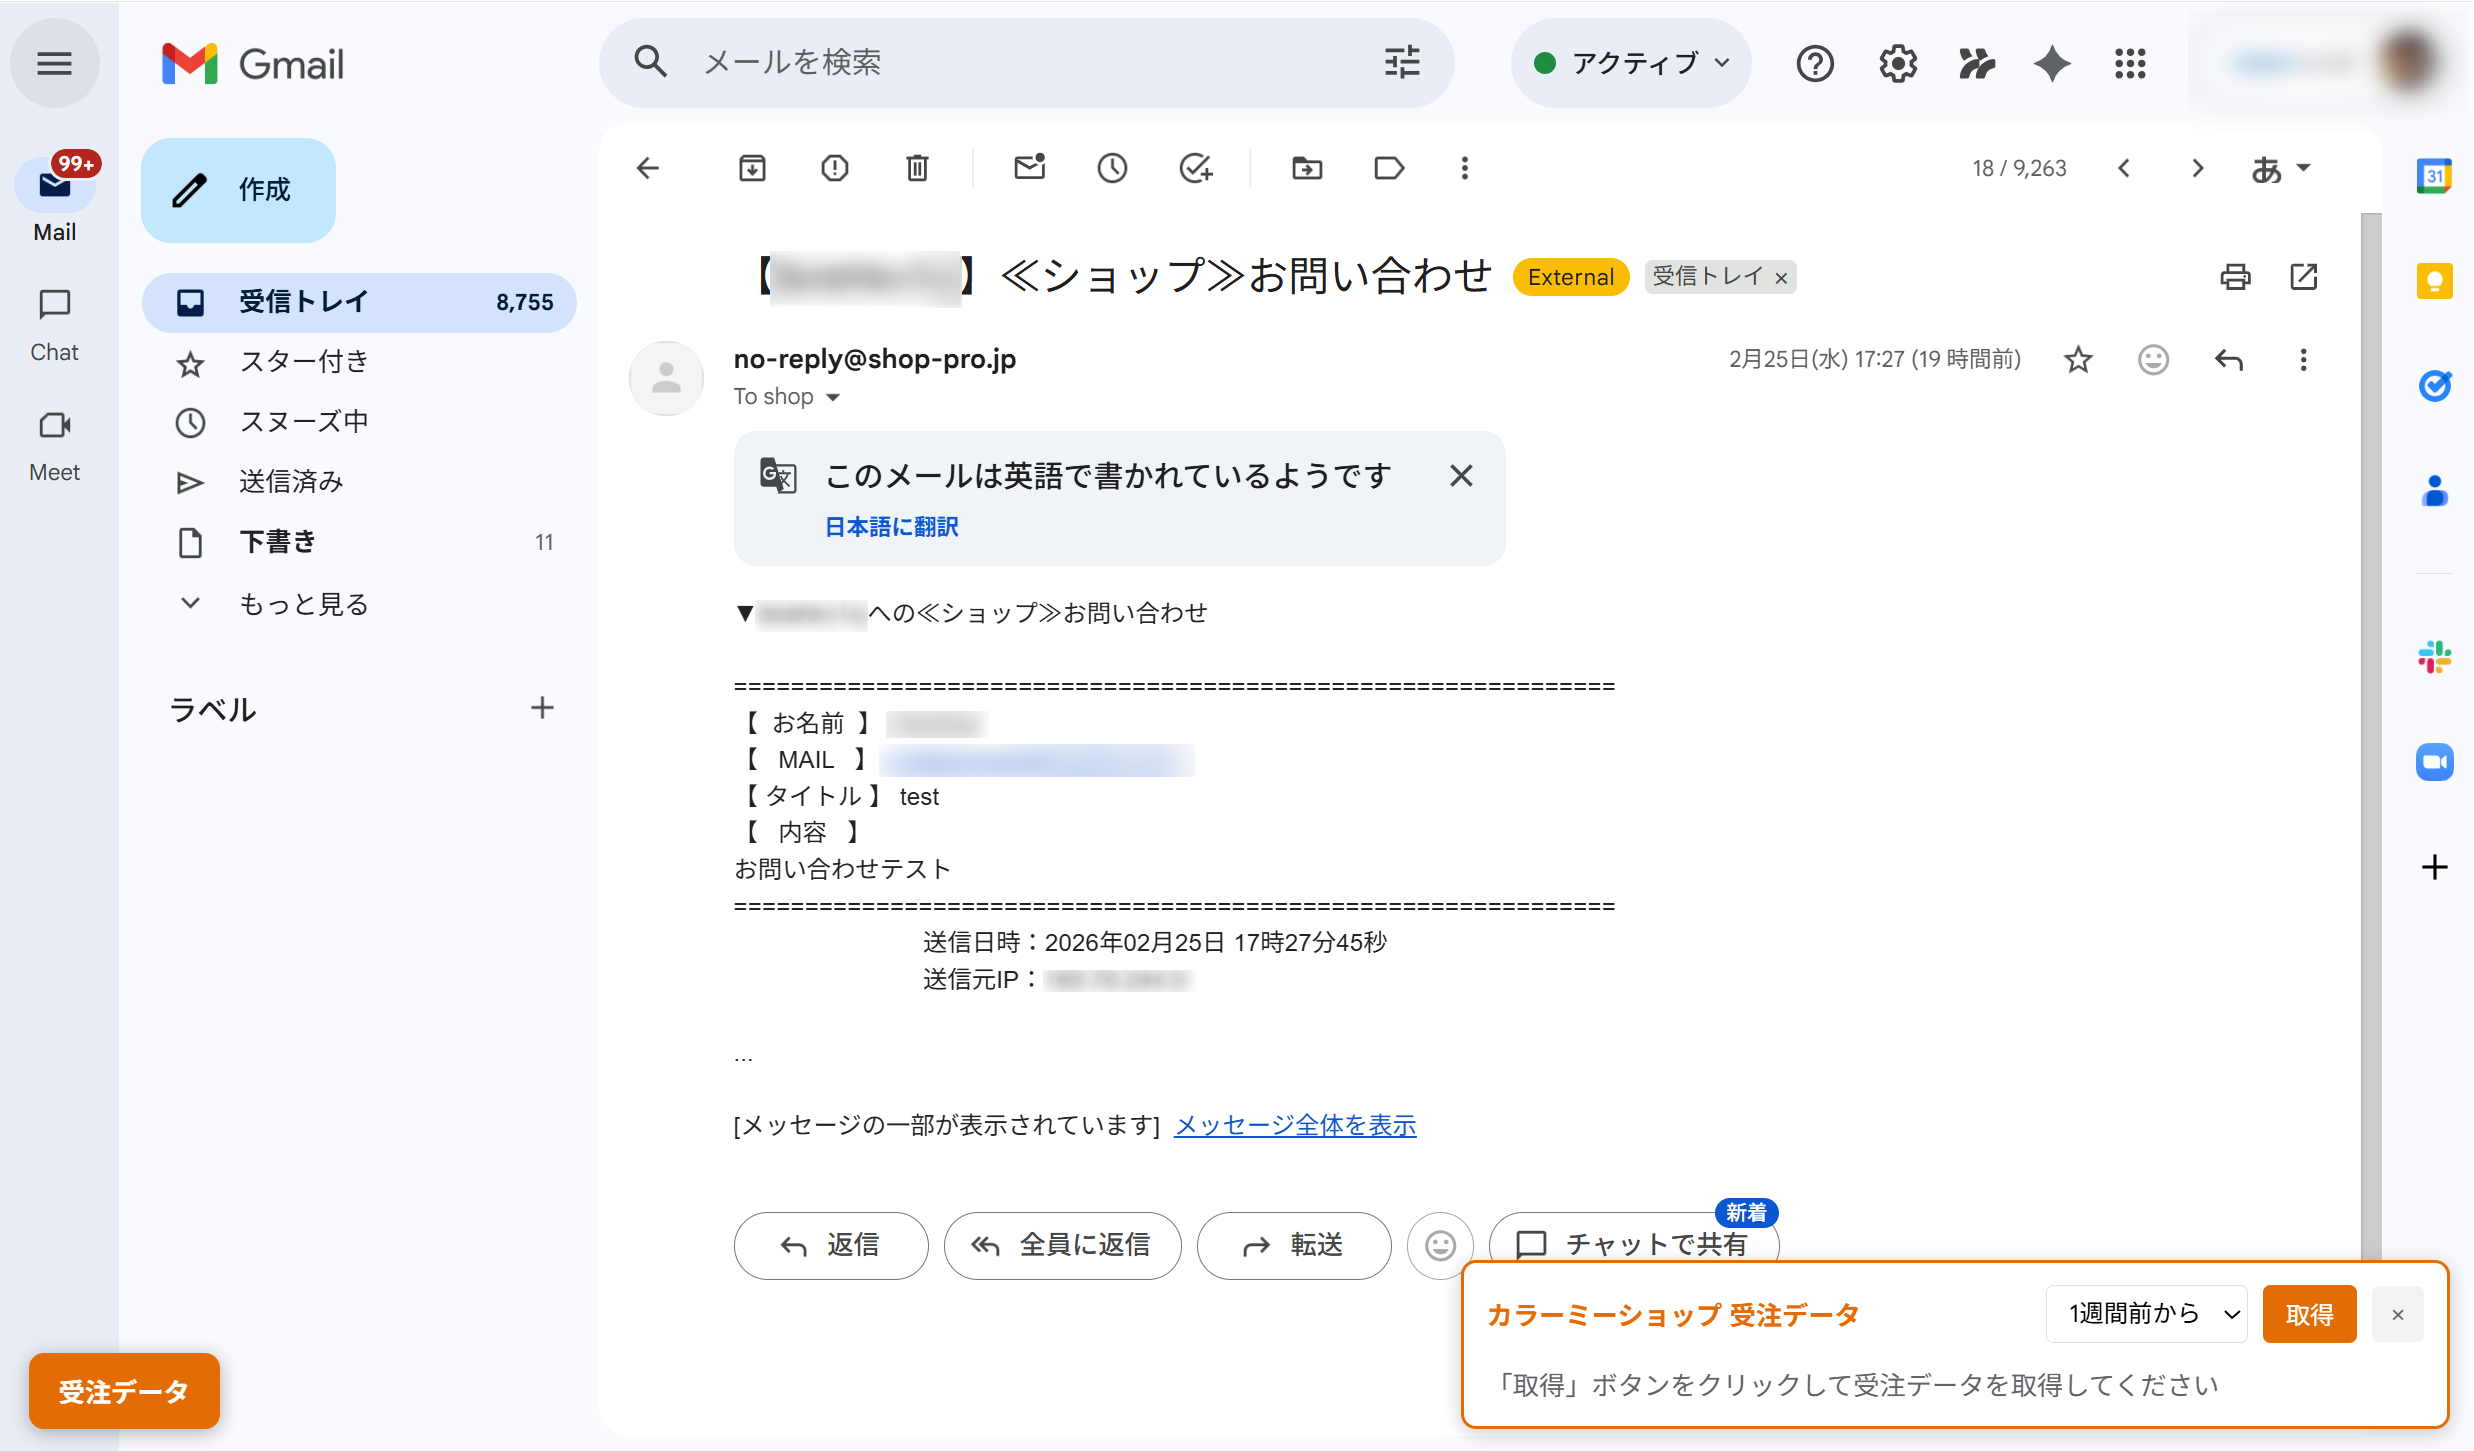This screenshot has width=2474, height=1451.
Task: Delete the email using the trash icon
Action: [x=917, y=168]
